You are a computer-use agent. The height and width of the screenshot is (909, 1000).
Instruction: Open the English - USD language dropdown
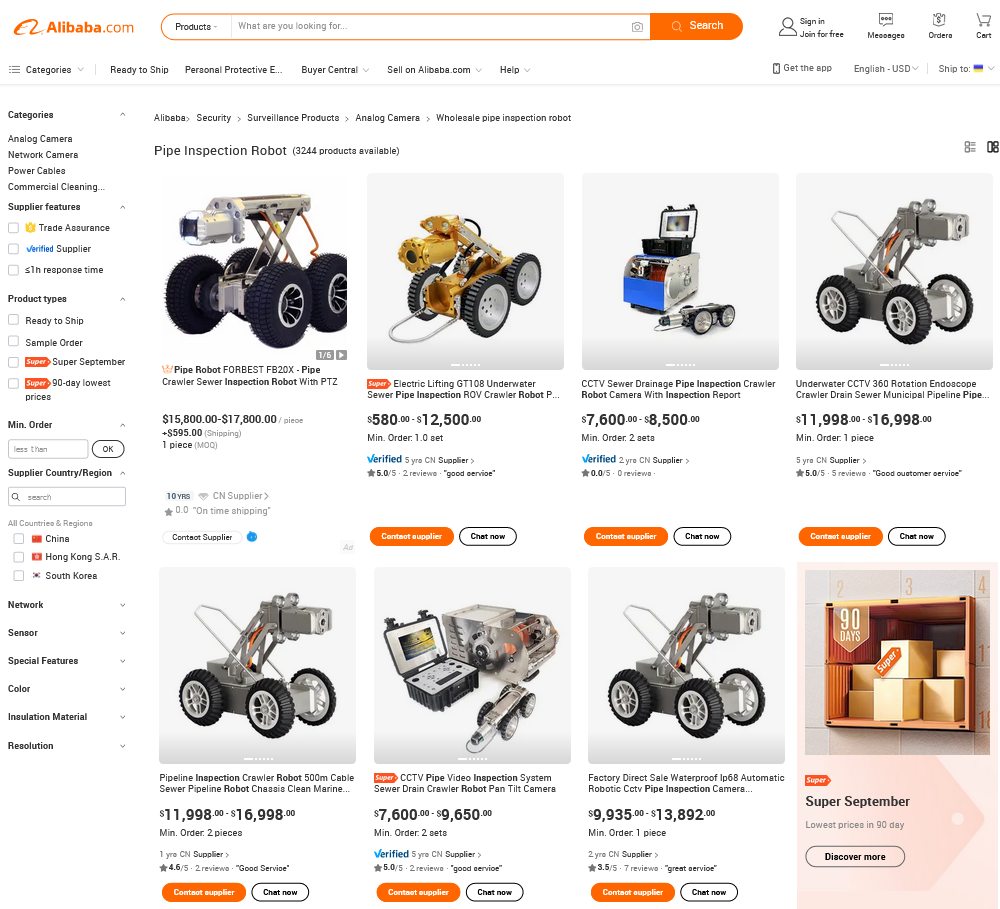pos(886,68)
